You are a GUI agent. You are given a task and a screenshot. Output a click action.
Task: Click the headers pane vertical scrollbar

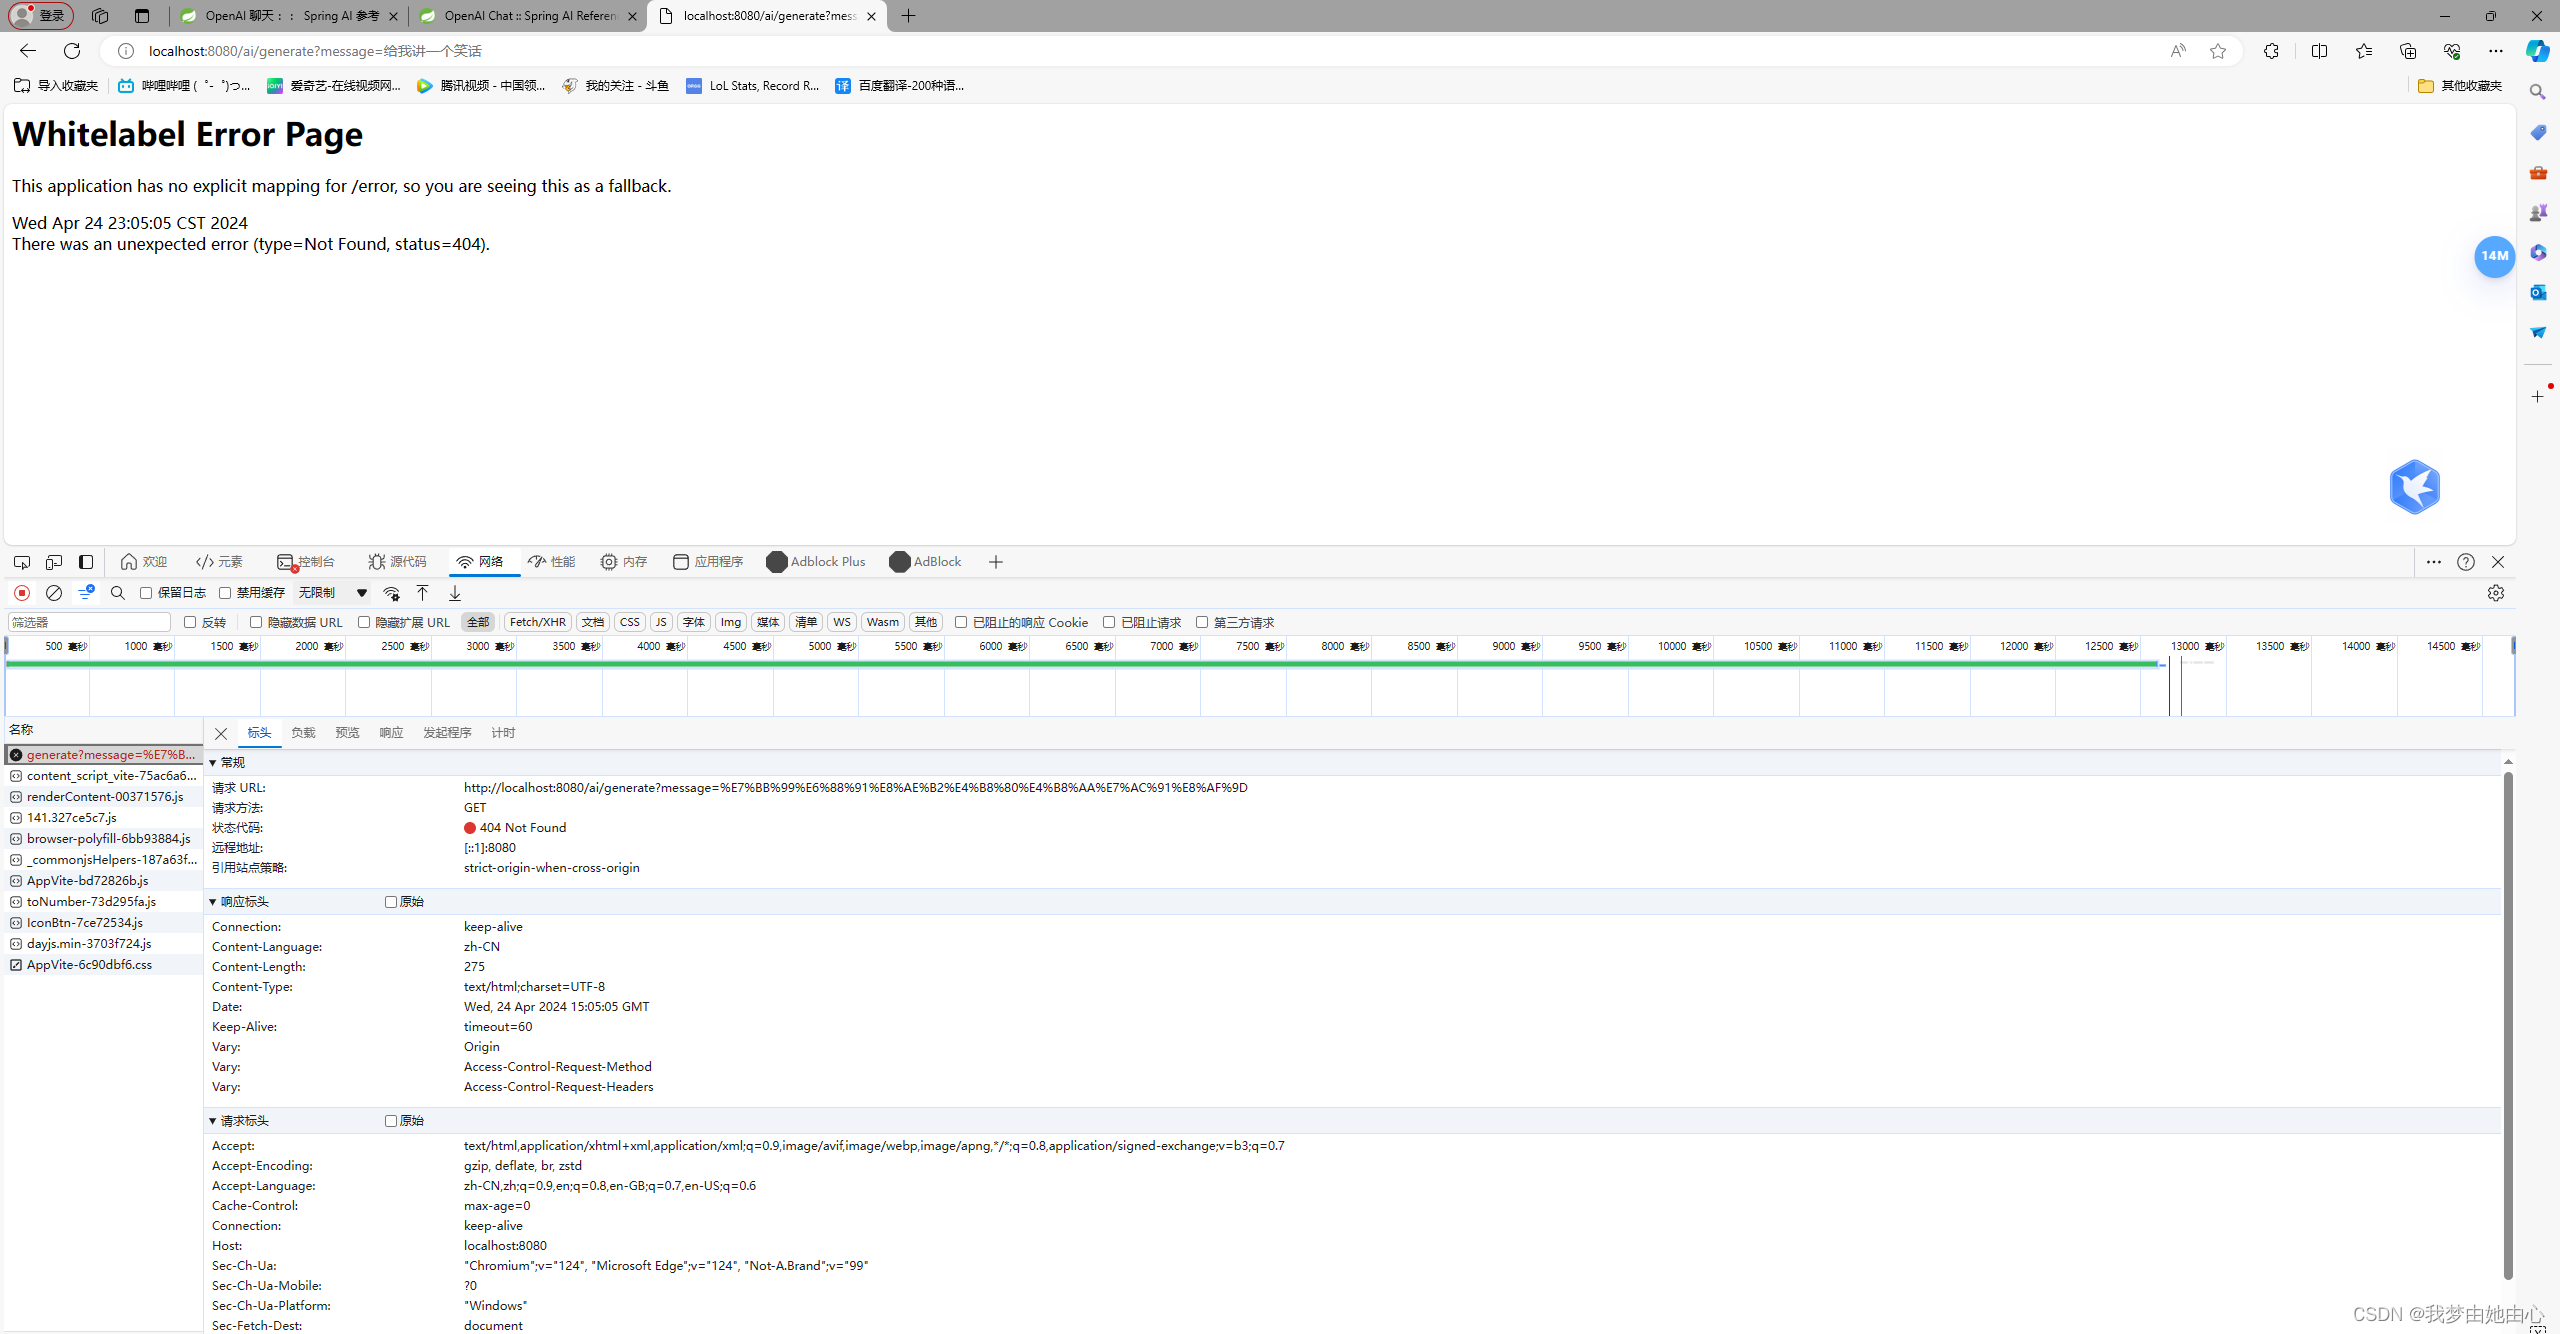tap(2508, 1025)
